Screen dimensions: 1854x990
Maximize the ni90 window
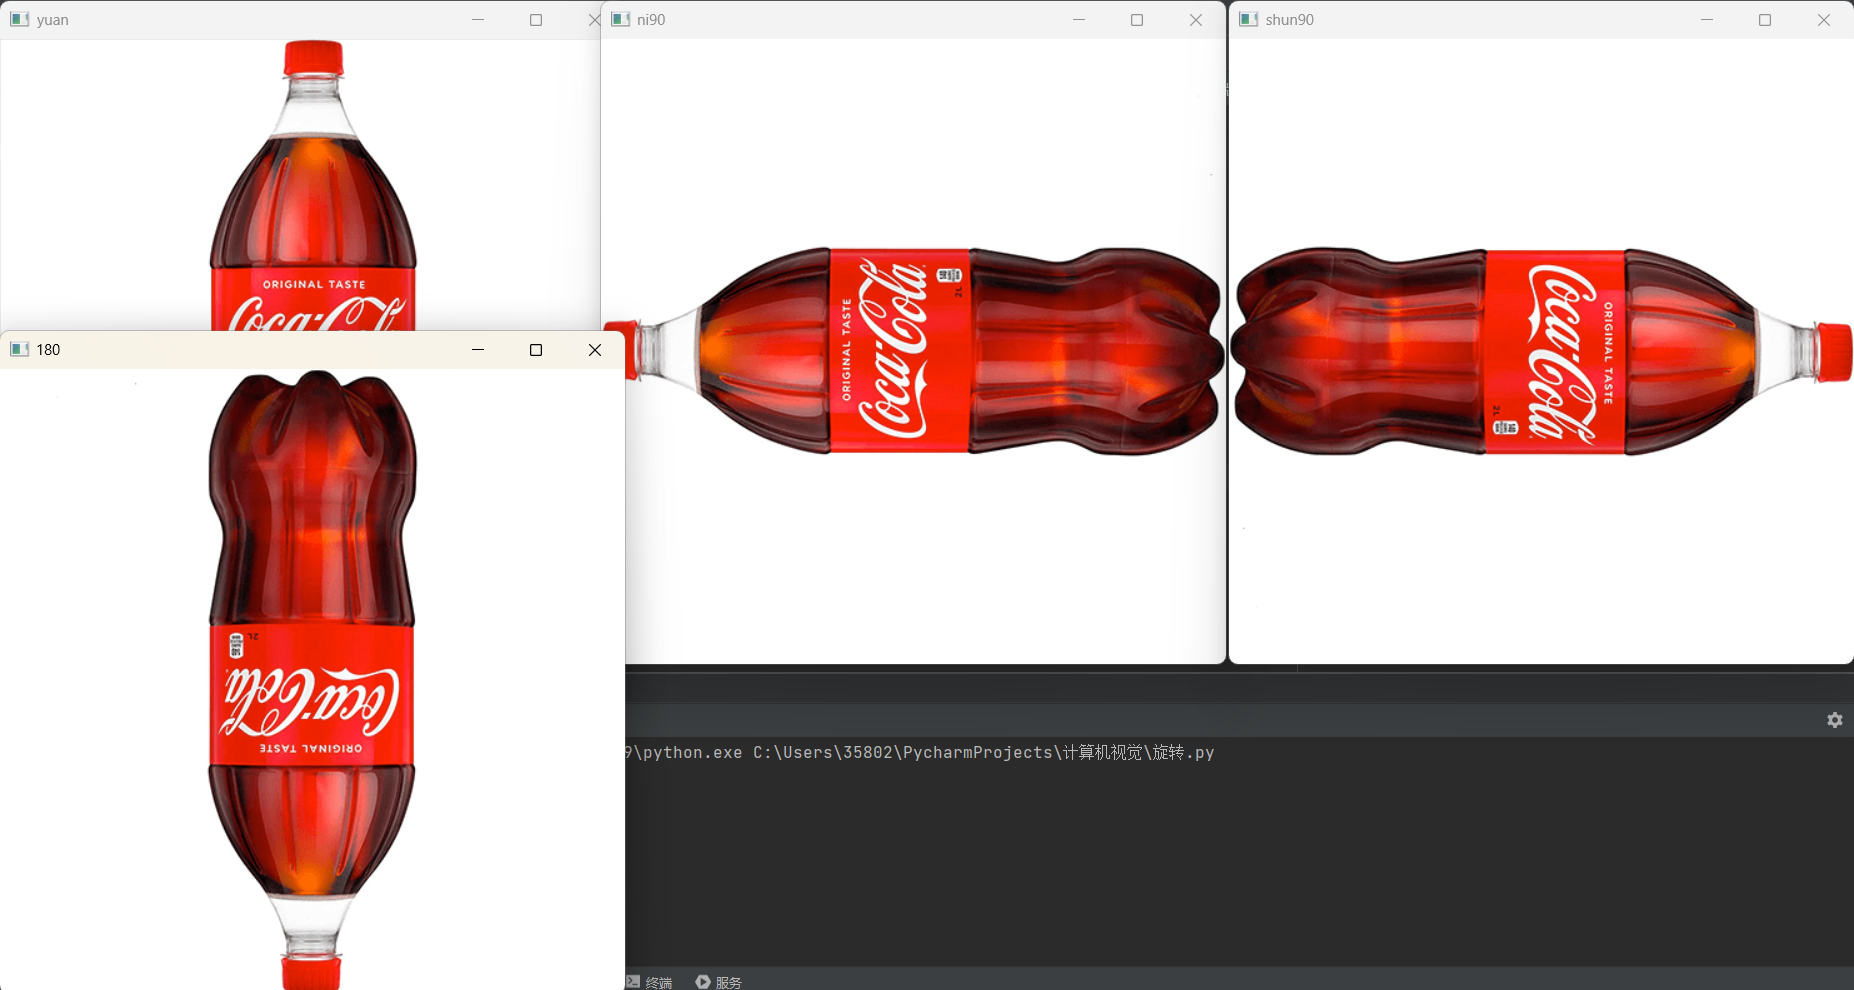[1137, 20]
